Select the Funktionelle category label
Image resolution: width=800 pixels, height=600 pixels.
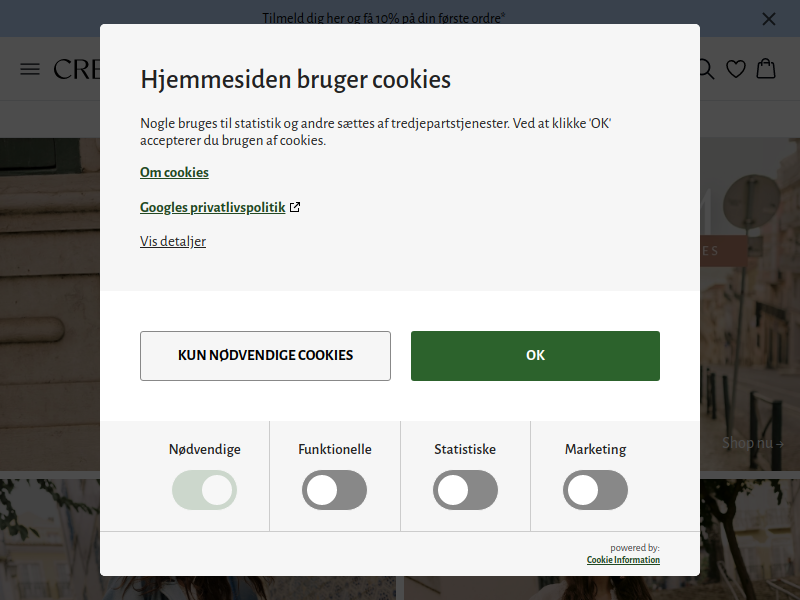tap(335, 449)
